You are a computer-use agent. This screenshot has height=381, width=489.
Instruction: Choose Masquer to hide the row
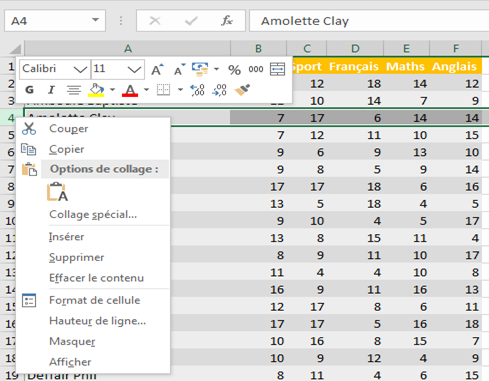pyautogui.click(x=93, y=341)
